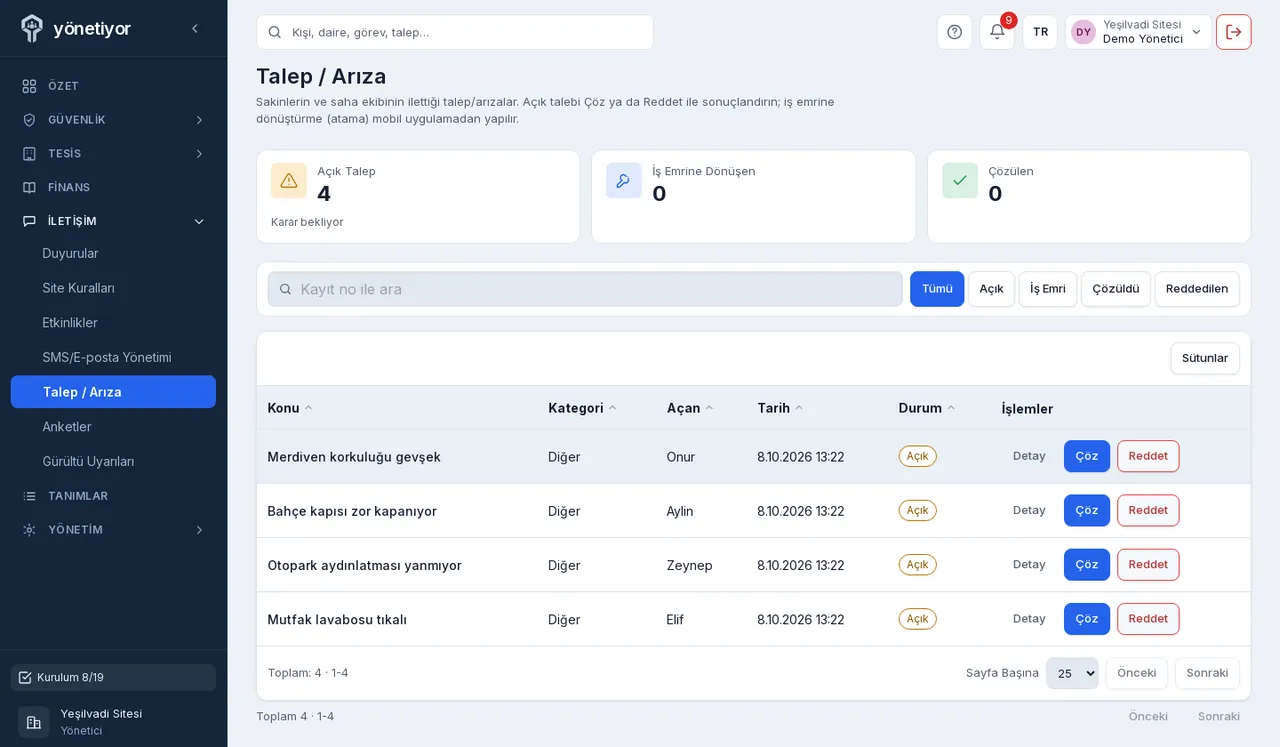Filter requests by Tümü

pyautogui.click(x=937, y=289)
